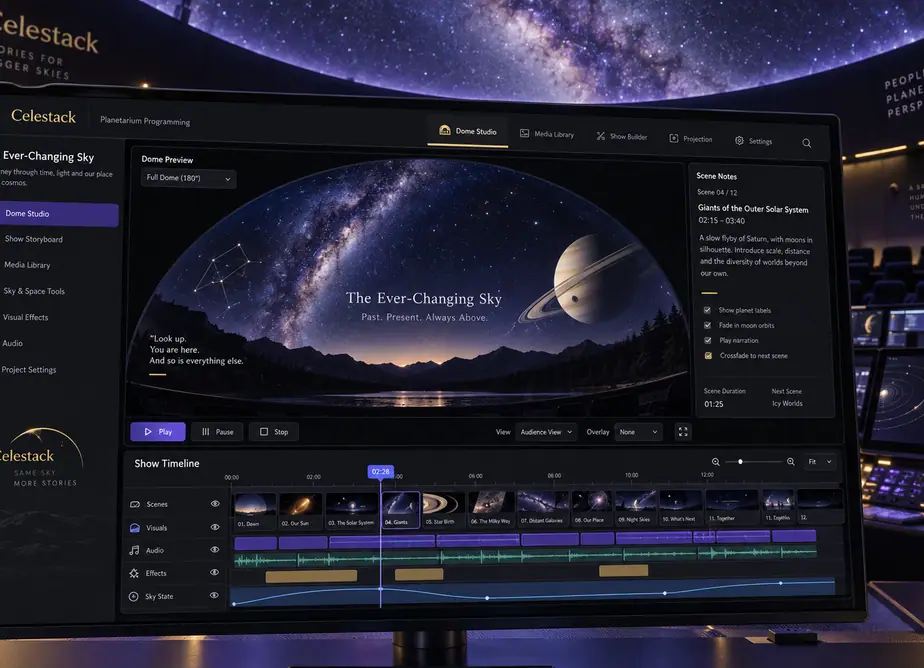The width and height of the screenshot is (924, 668).
Task: Click the Celestack logo in the header
Action: tap(44, 116)
